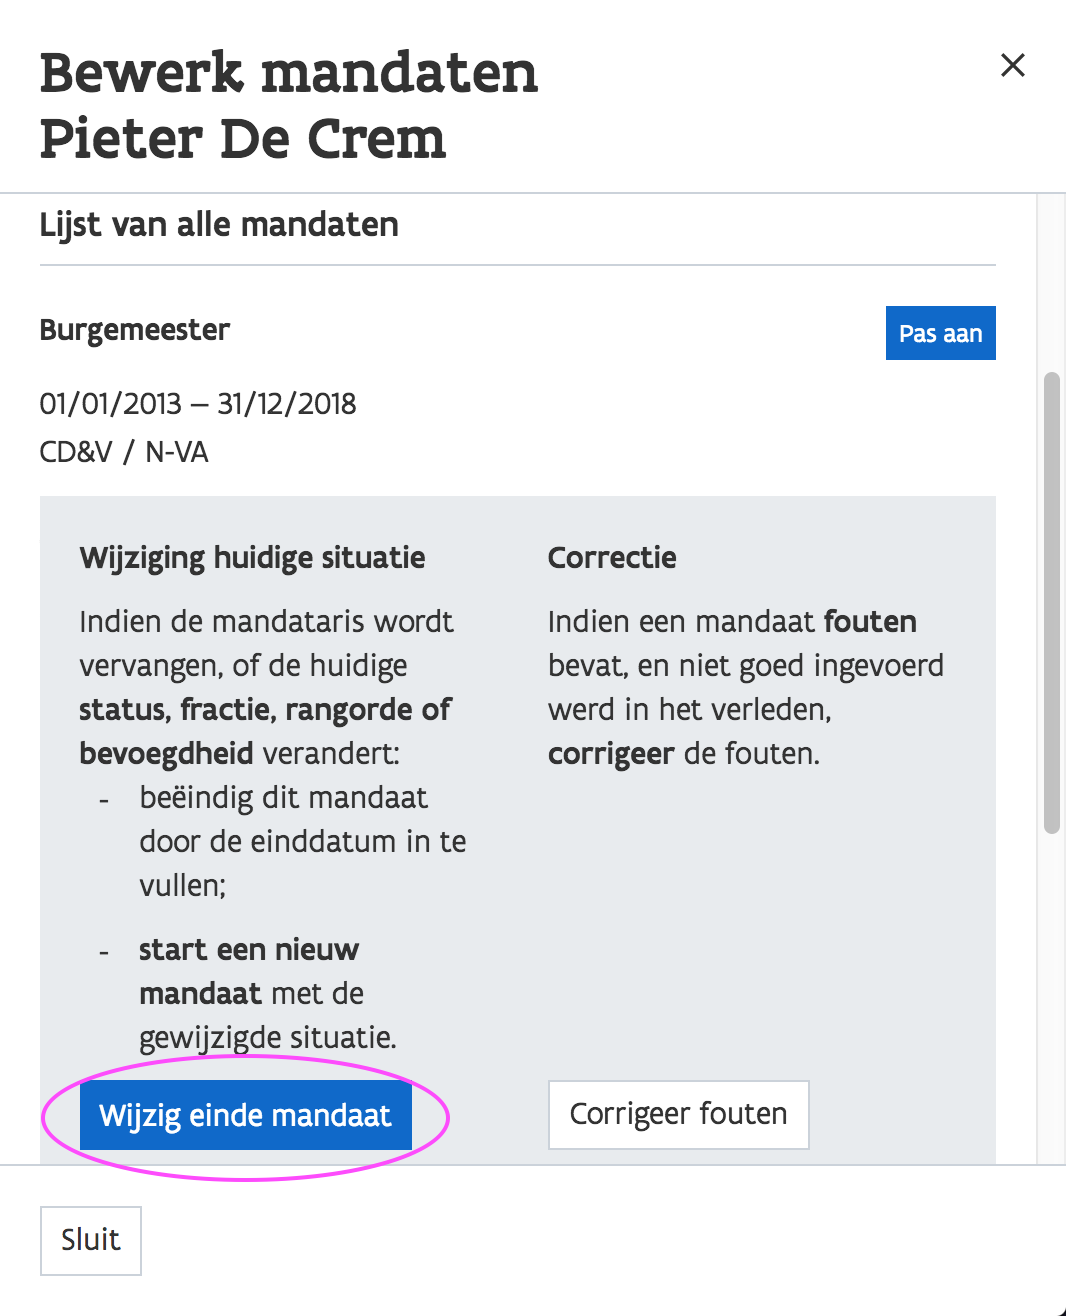Click the vertical scrollbar thumb
The width and height of the screenshot is (1066, 1316).
click(1051, 600)
